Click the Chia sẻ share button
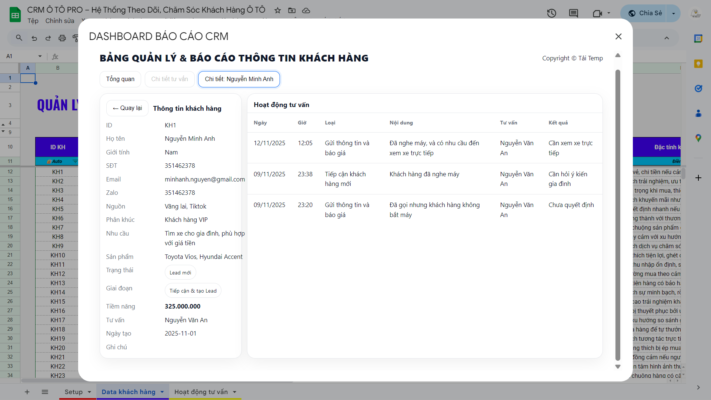Viewport: 711px width, 400px height. [650, 14]
